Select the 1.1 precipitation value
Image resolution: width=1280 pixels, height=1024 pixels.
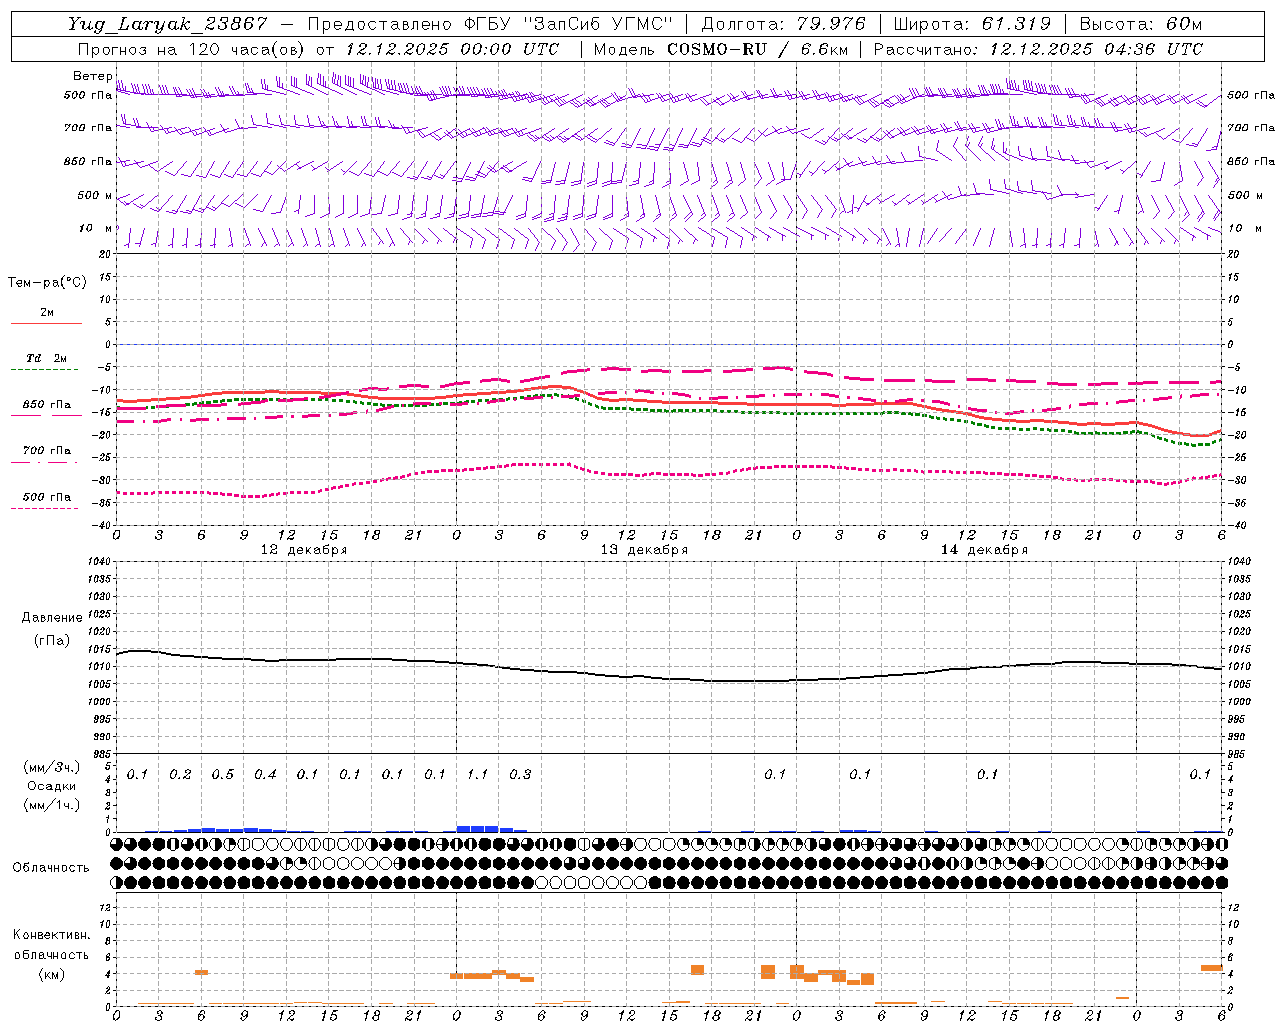point(478,774)
